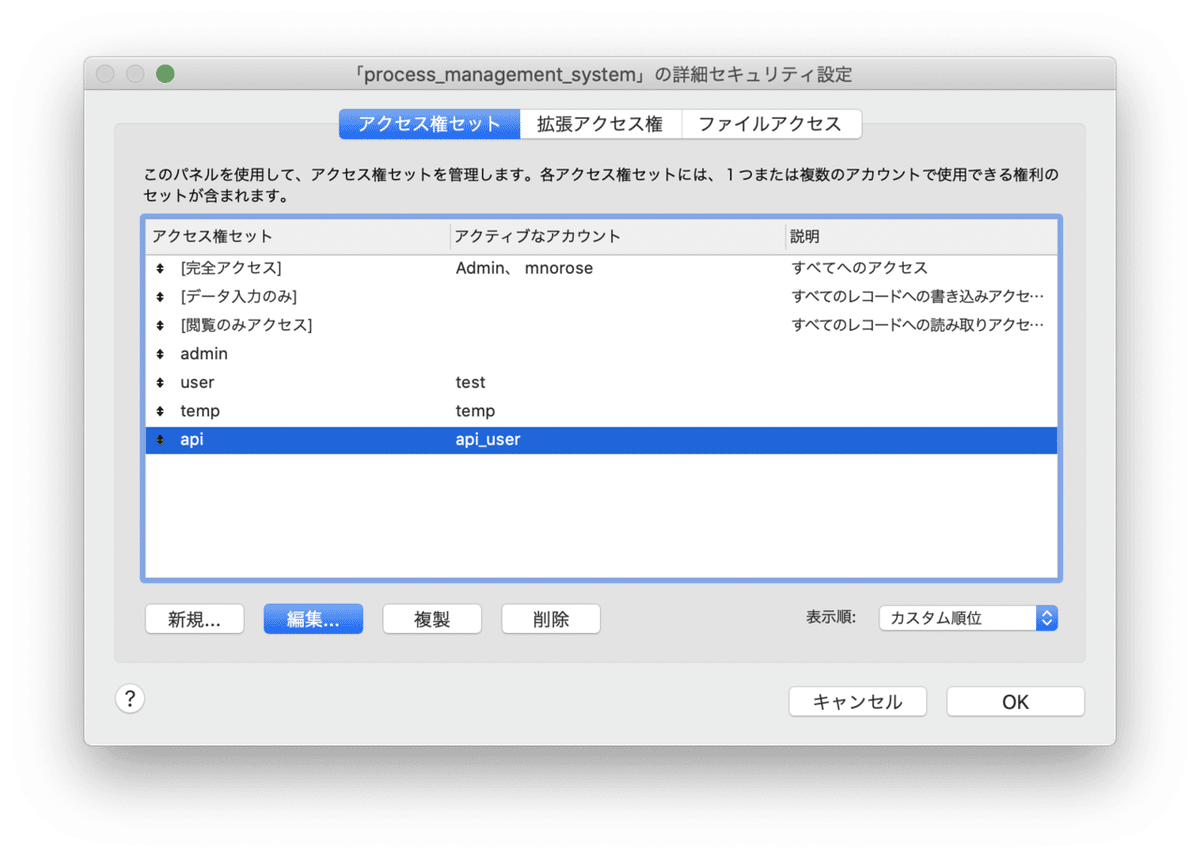Click the reorder arrows beside [データ入力のみ]
Screen dimensions: 1200x857
[x=159, y=296]
